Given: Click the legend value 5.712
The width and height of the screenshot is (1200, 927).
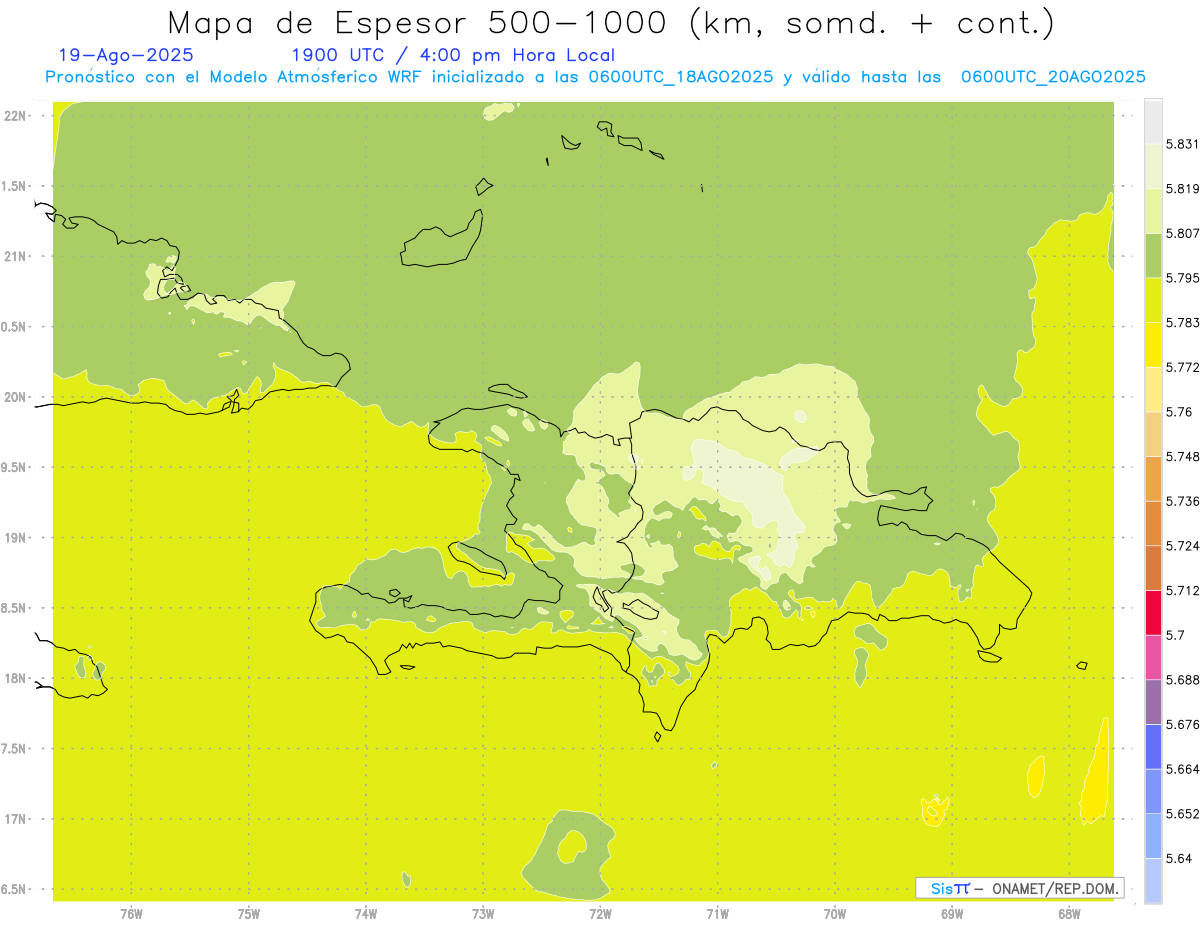Looking at the screenshot, I should click(x=1183, y=590).
